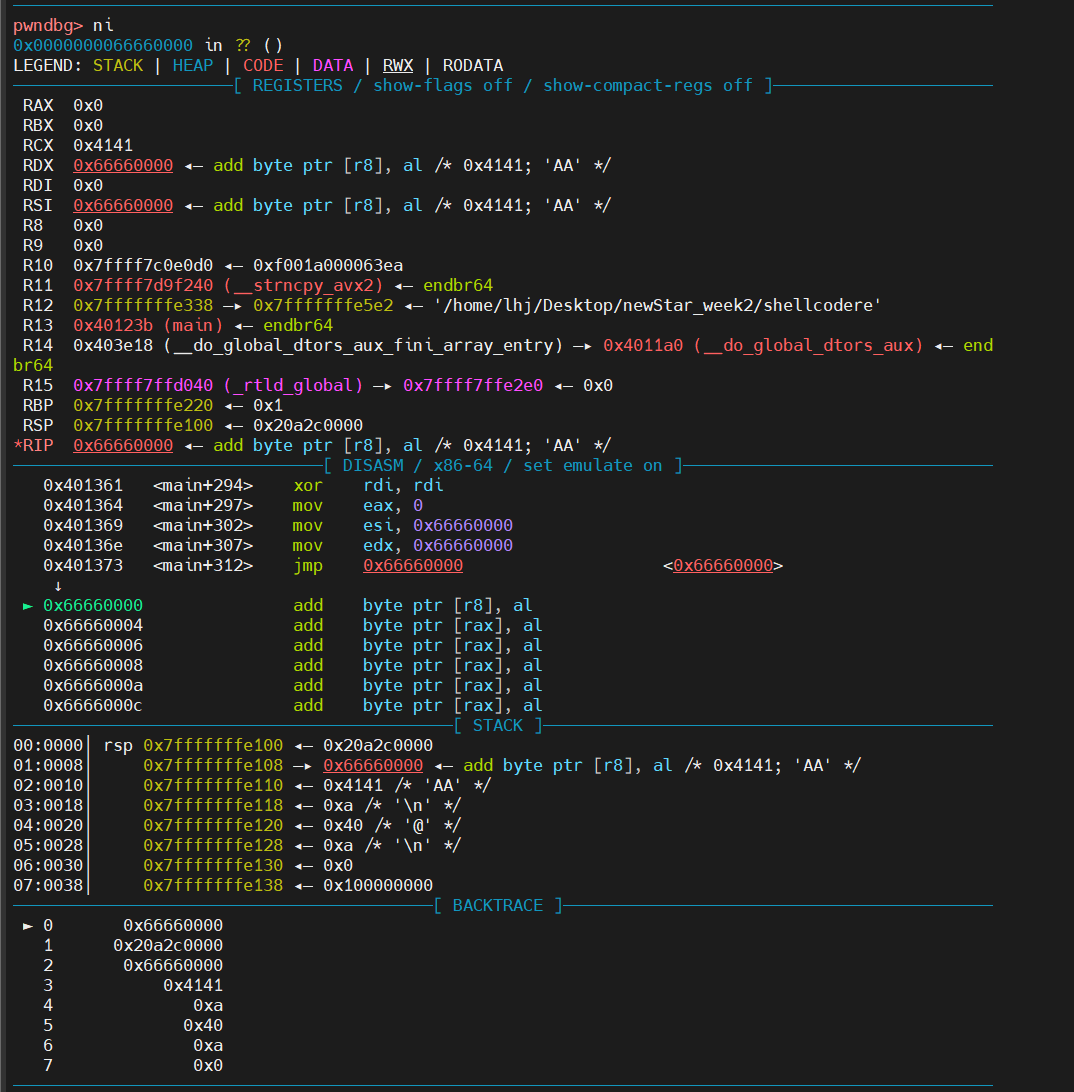The image size is (1074, 1092).
Task: Click backtrace frame 2 value 0x66660000
Action: pyautogui.click(x=173, y=966)
